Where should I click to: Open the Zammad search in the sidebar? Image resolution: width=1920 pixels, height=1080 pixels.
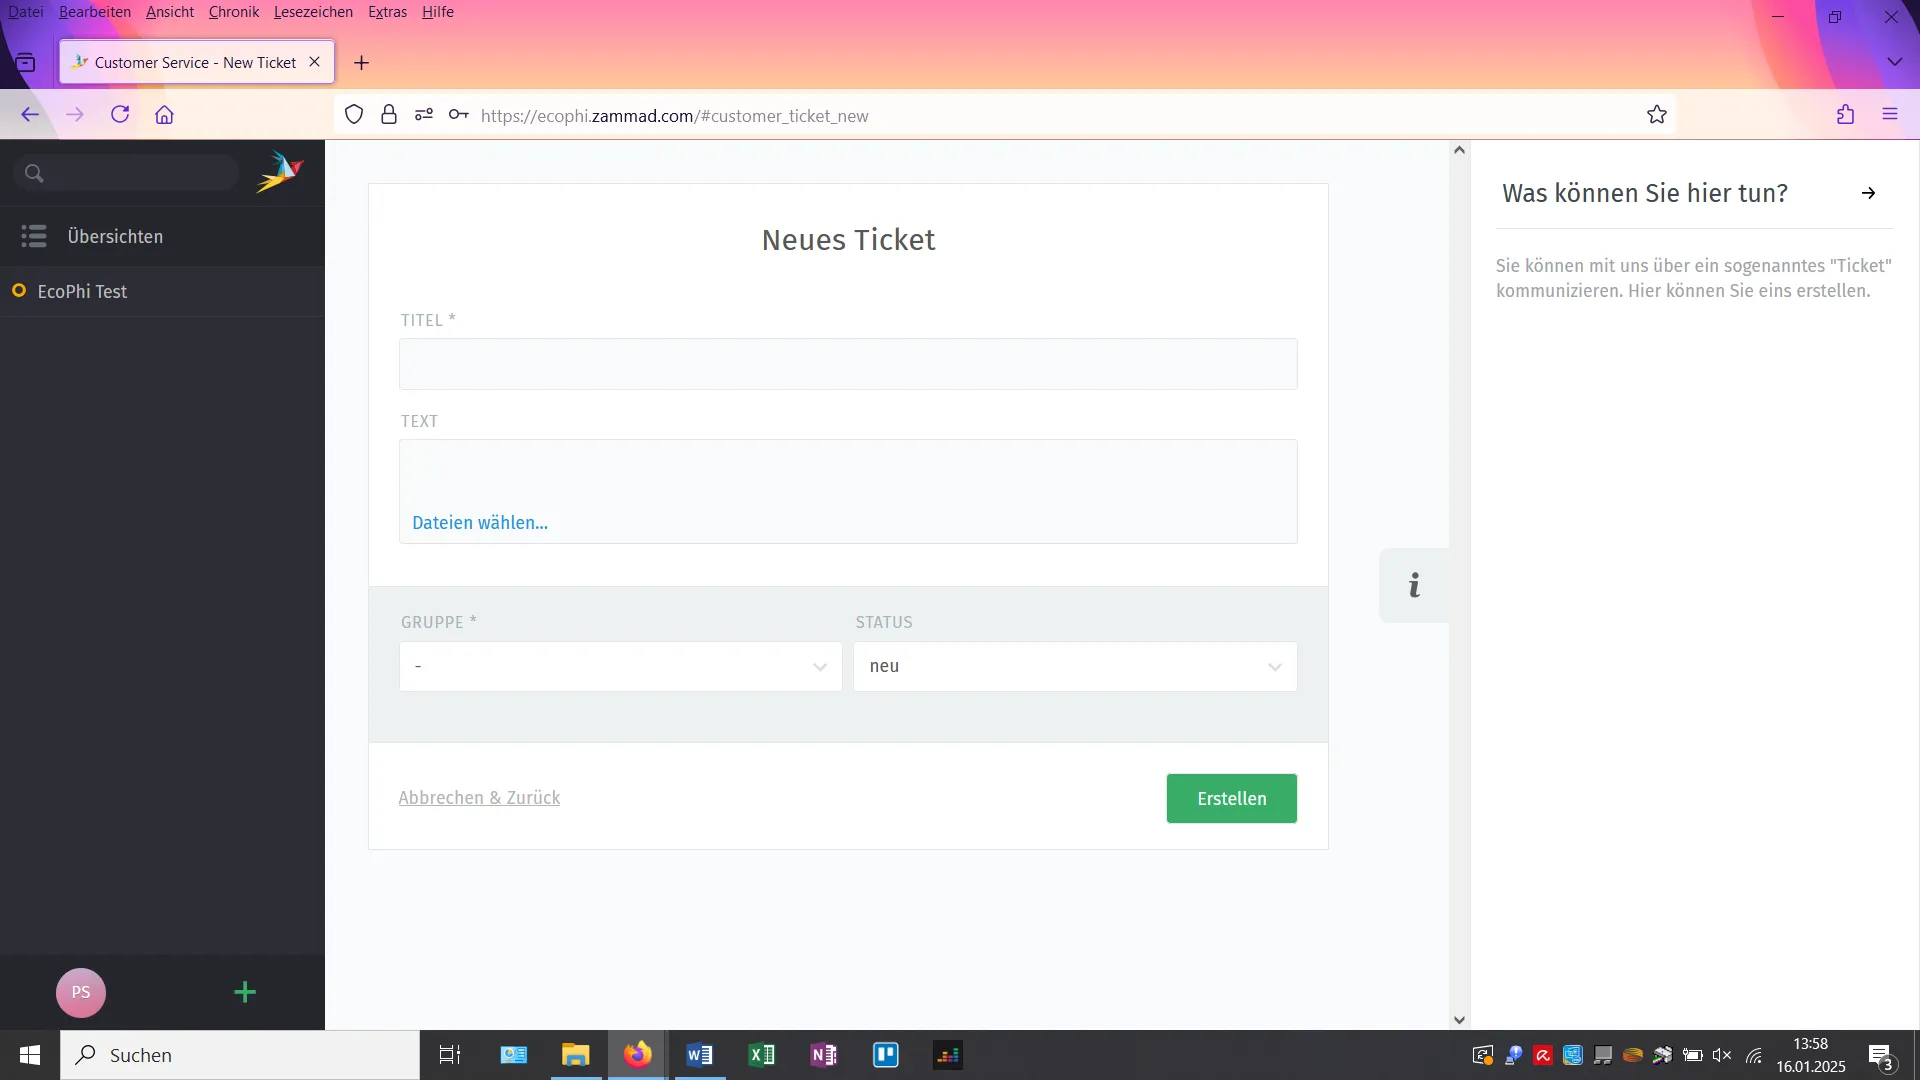coord(125,173)
